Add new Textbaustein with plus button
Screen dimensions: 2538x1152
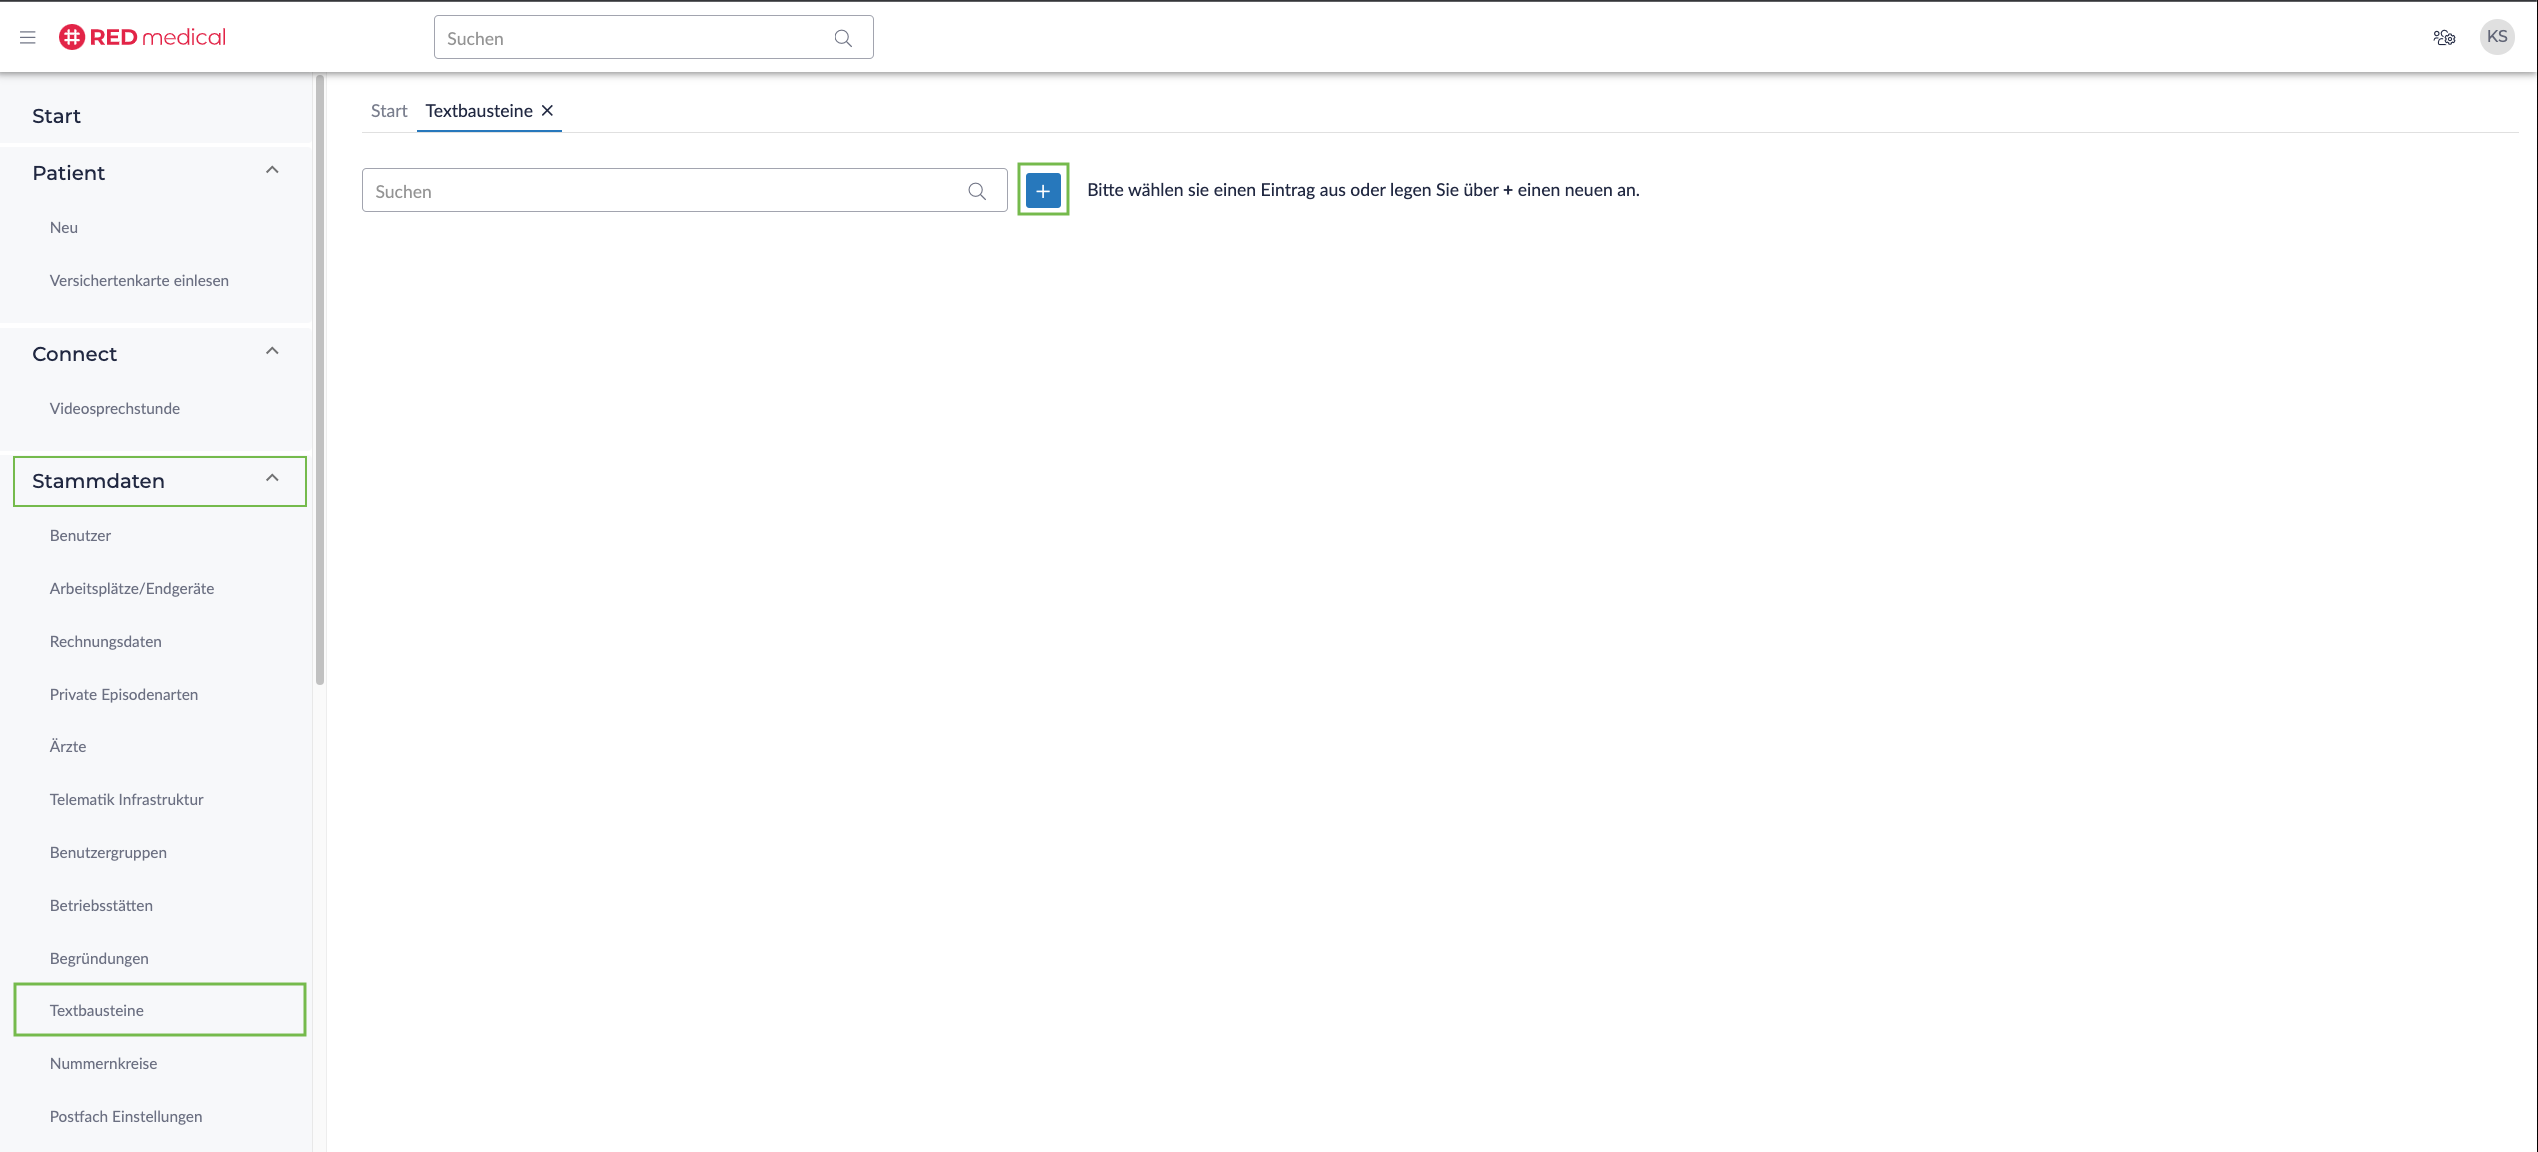(x=1043, y=190)
